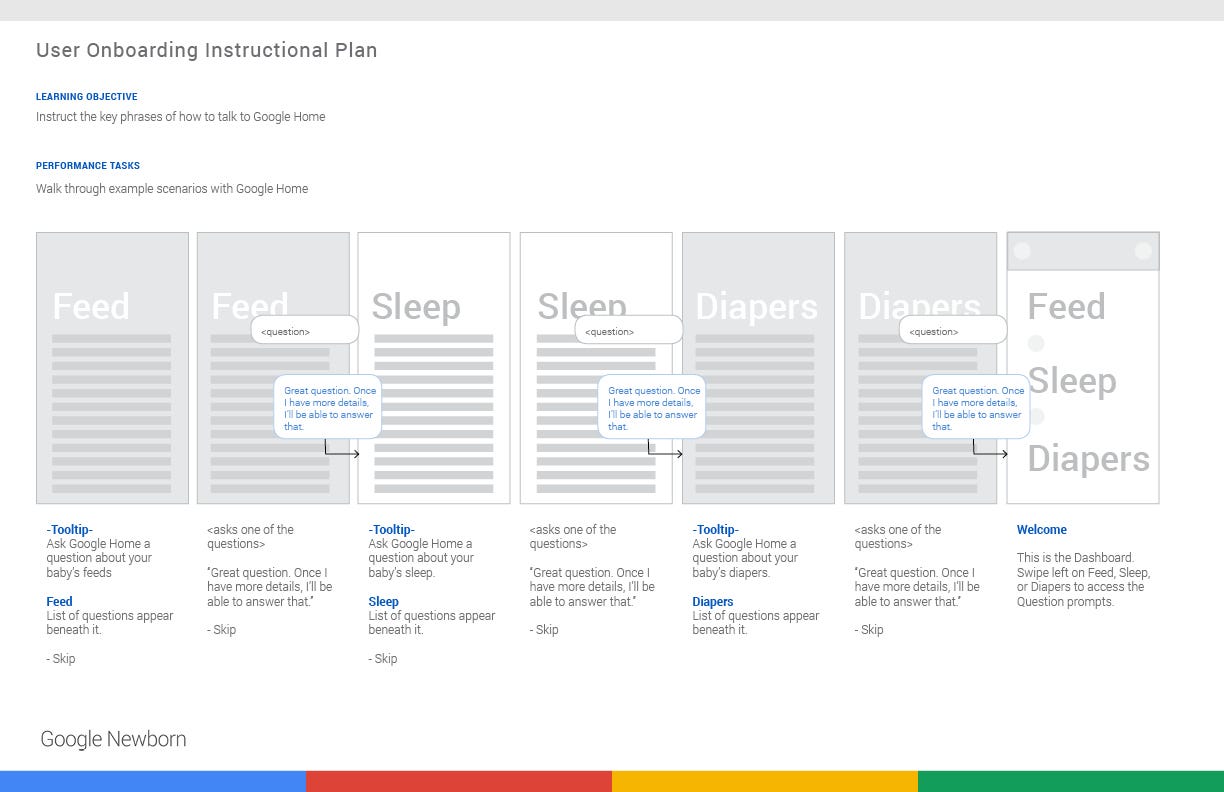Select the Diapers wireframe without a question bubble
Image resolution: width=1224 pixels, height=792 pixels.
coord(758,368)
